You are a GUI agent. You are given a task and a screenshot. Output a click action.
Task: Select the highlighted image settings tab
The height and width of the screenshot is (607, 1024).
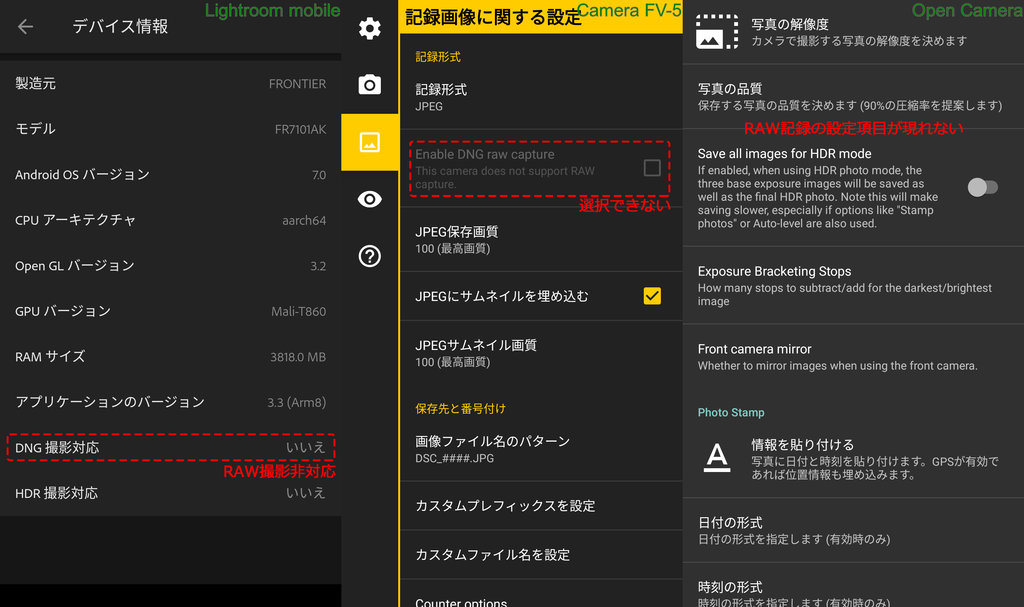(x=370, y=142)
